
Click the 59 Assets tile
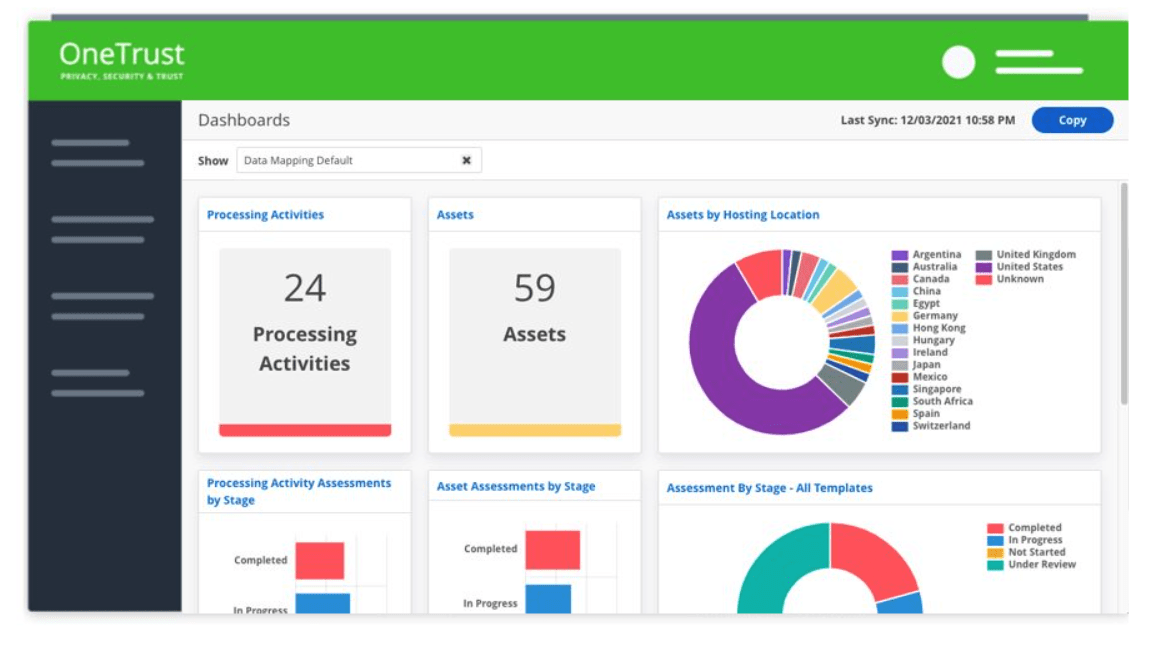535,342
